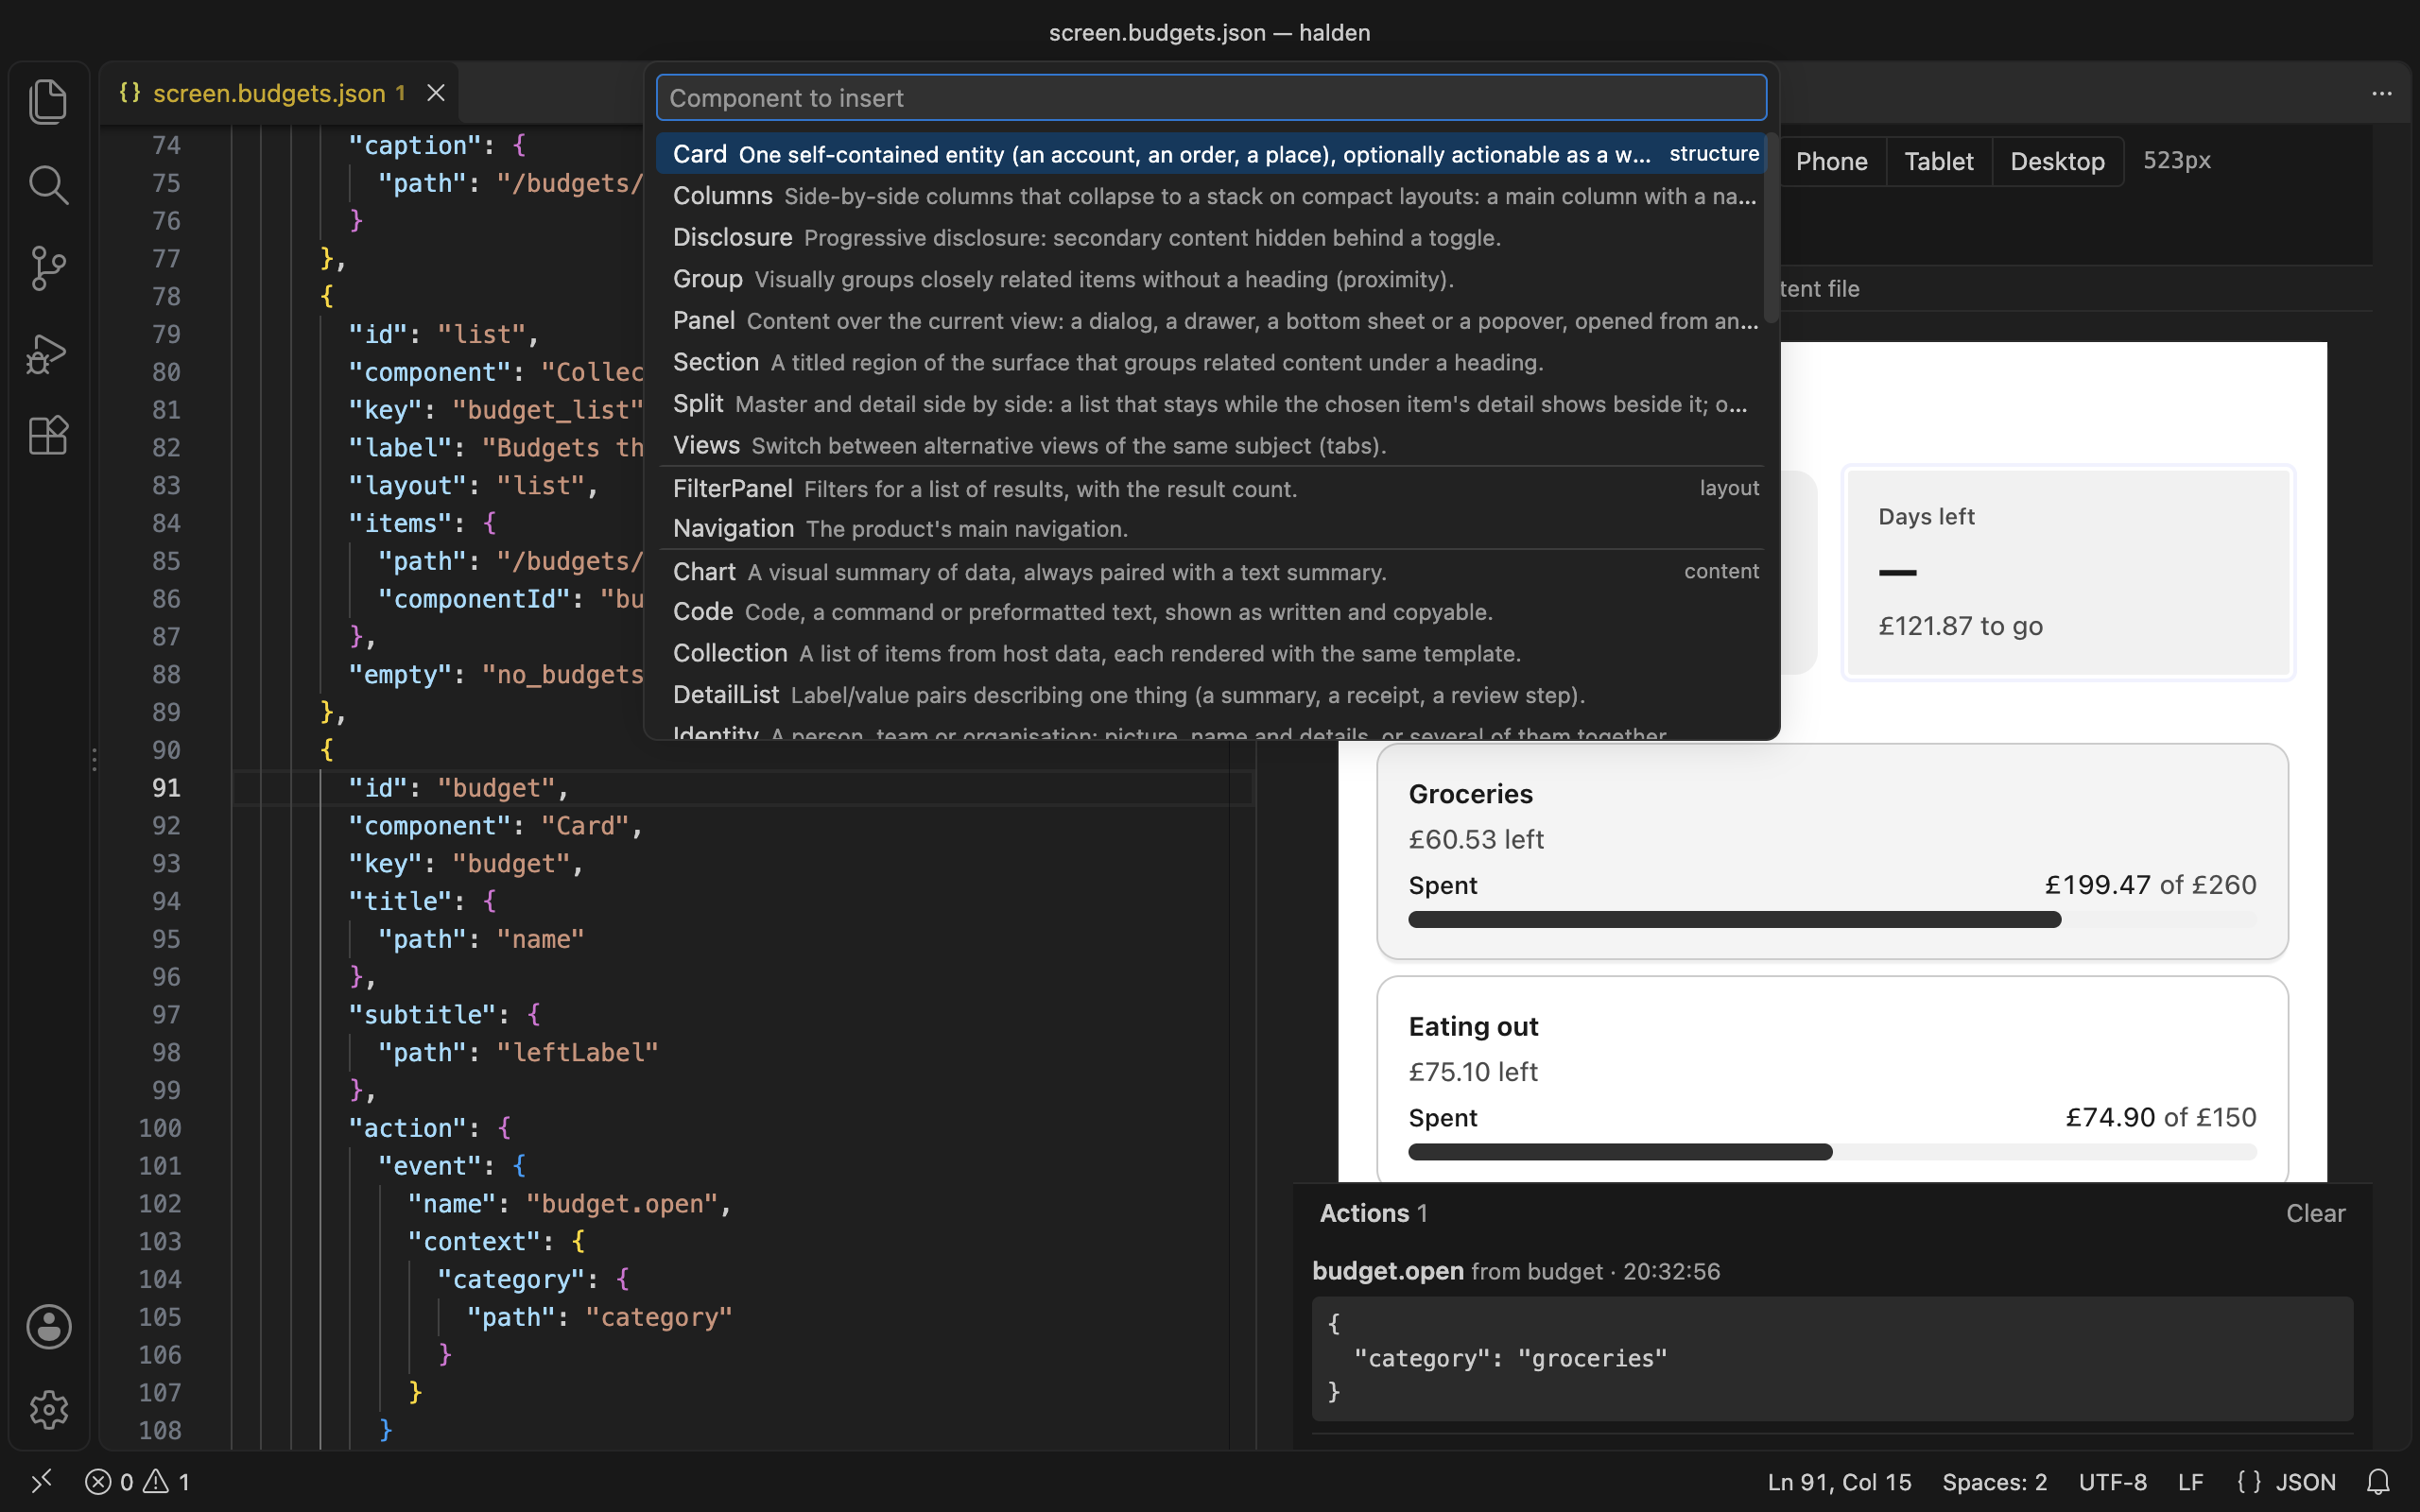Click the "£60.53 left" subtitle
2420x1512 pixels.
click(x=1476, y=839)
